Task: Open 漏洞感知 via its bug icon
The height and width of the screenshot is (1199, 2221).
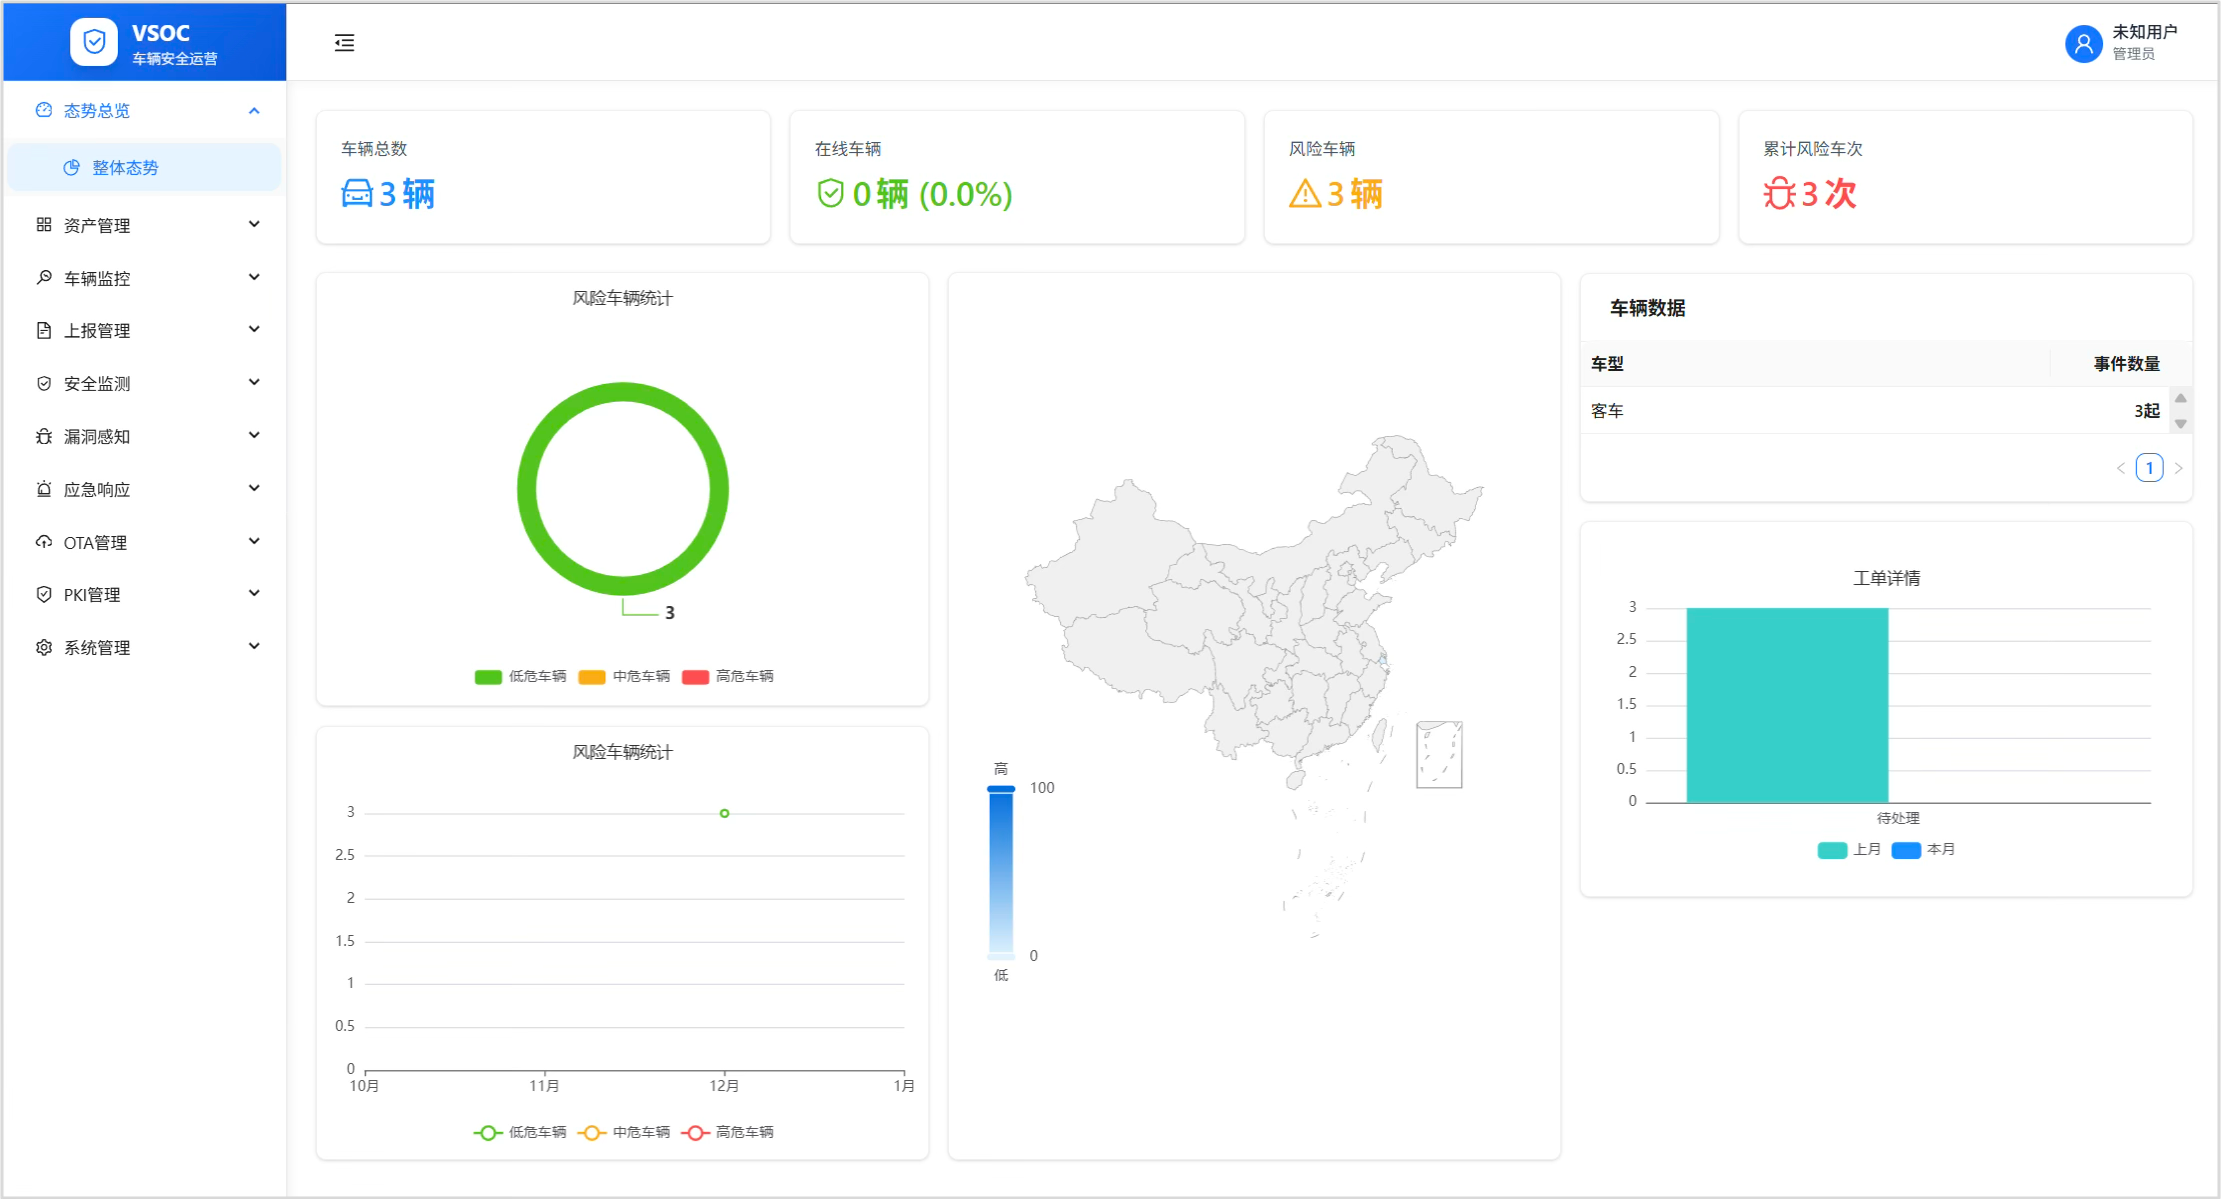Action: [x=44, y=436]
